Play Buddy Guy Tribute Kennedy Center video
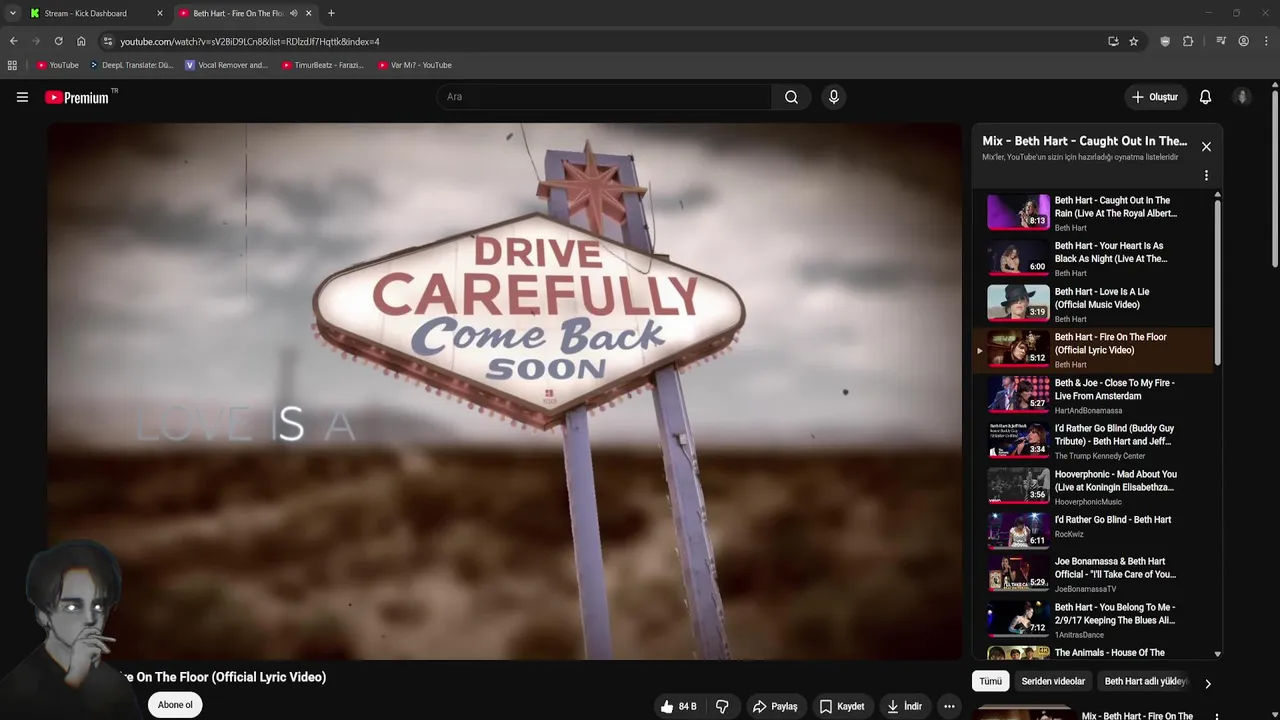1280x720 pixels. pos(1018,440)
